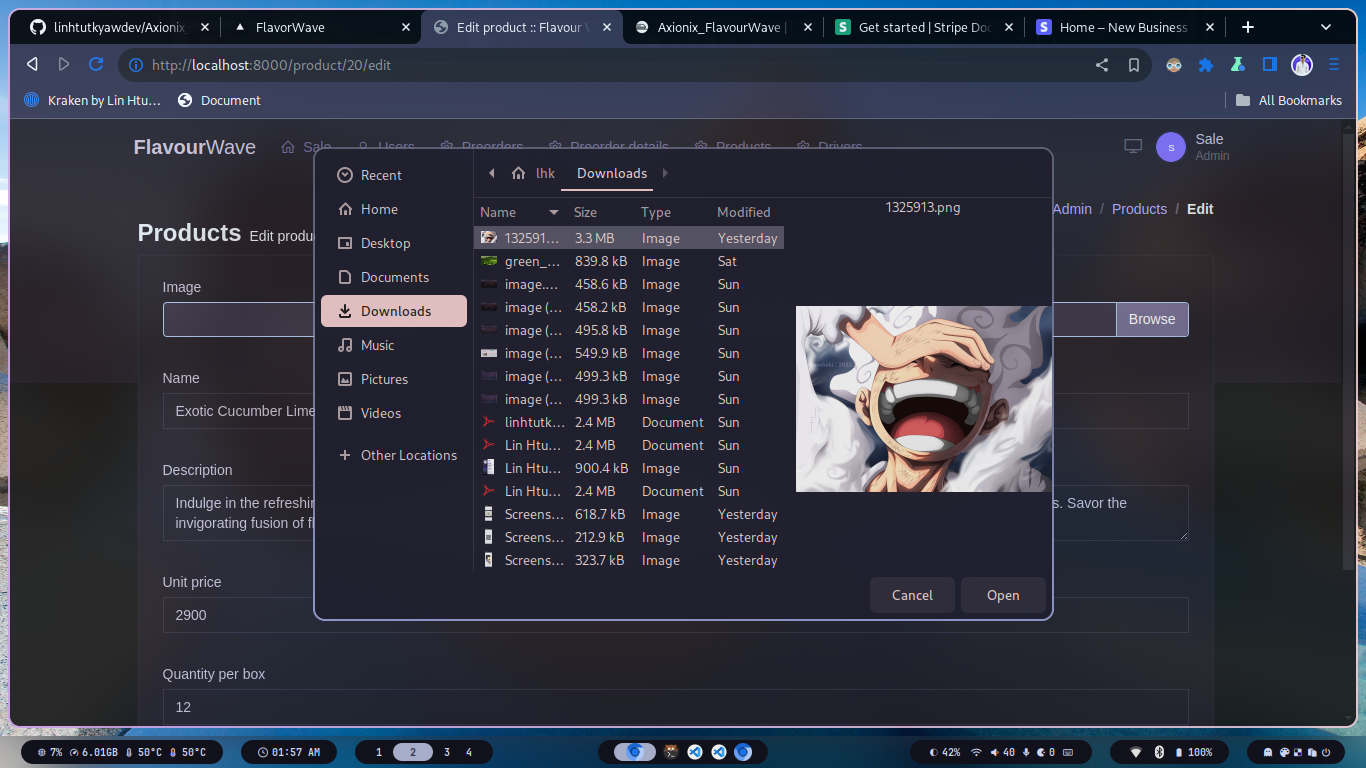The width and height of the screenshot is (1366, 768).
Task: Select Documents in file dialog sidebar
Action: click(394, 277)
